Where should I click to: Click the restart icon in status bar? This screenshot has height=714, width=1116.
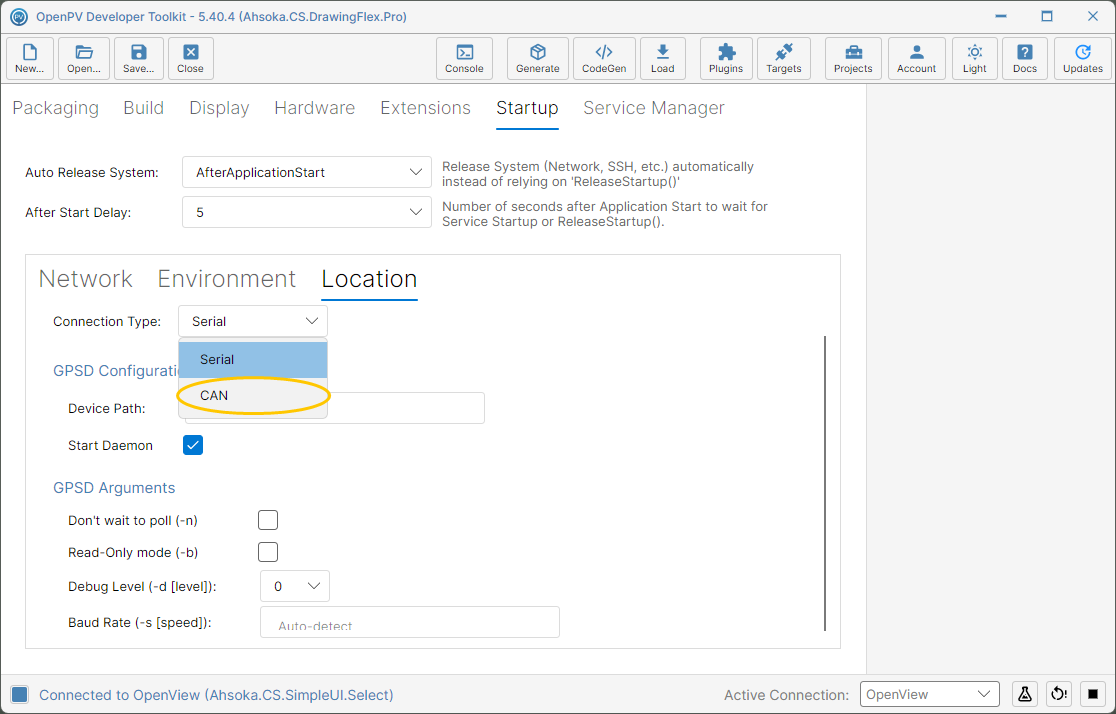coord(1059,694)
